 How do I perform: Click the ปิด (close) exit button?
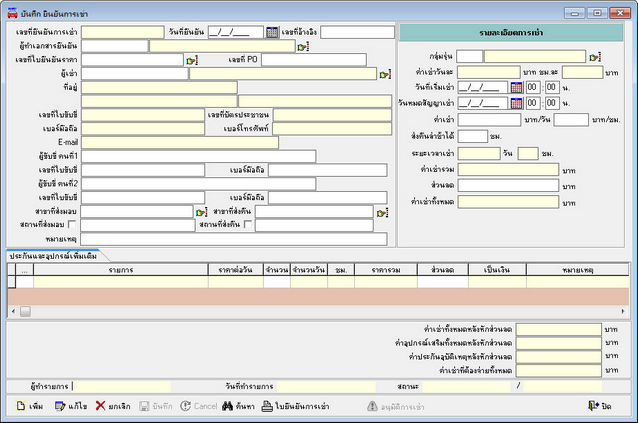(x=600, y=406)
